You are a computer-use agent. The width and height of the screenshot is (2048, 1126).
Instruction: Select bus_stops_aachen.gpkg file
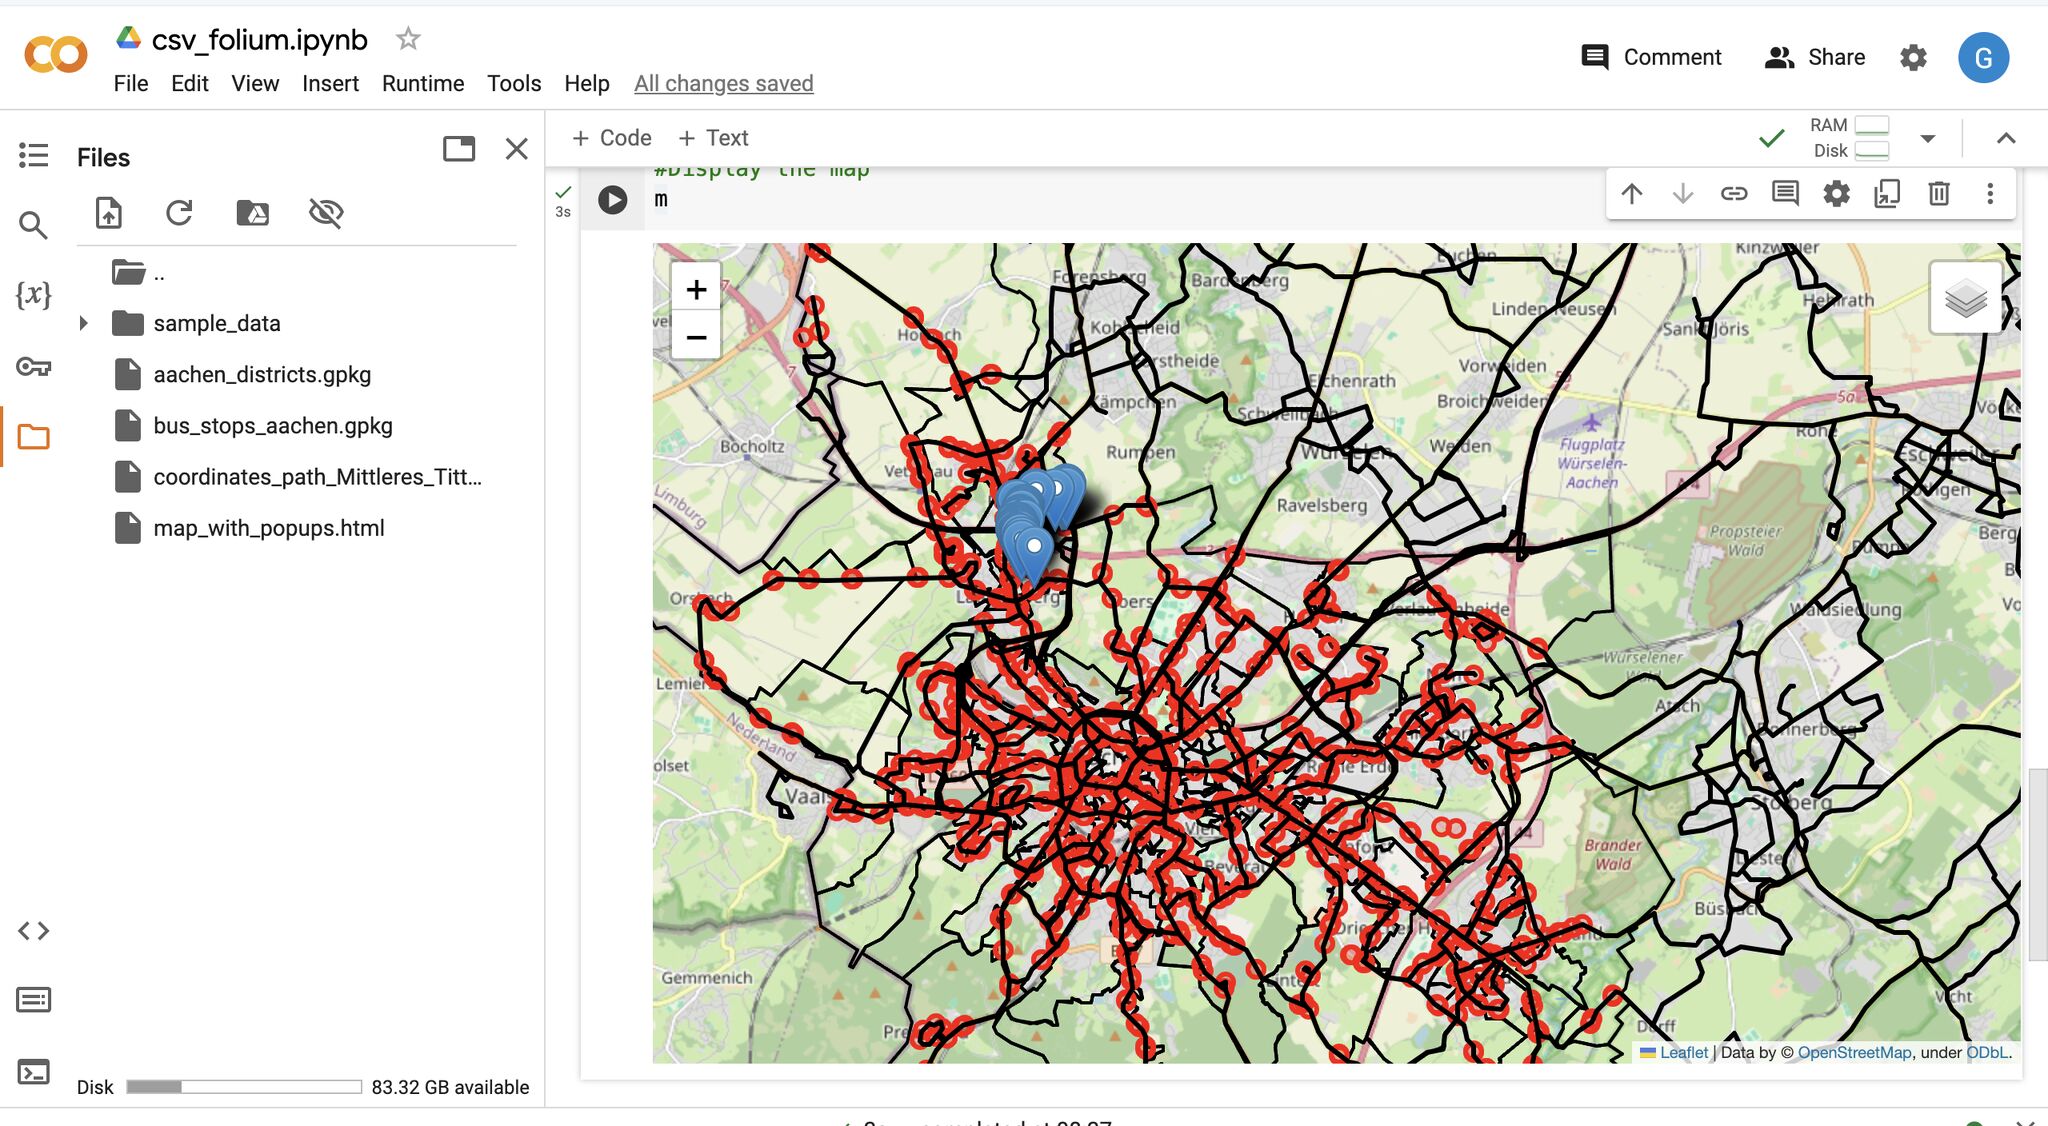click(x=273, y=425)
